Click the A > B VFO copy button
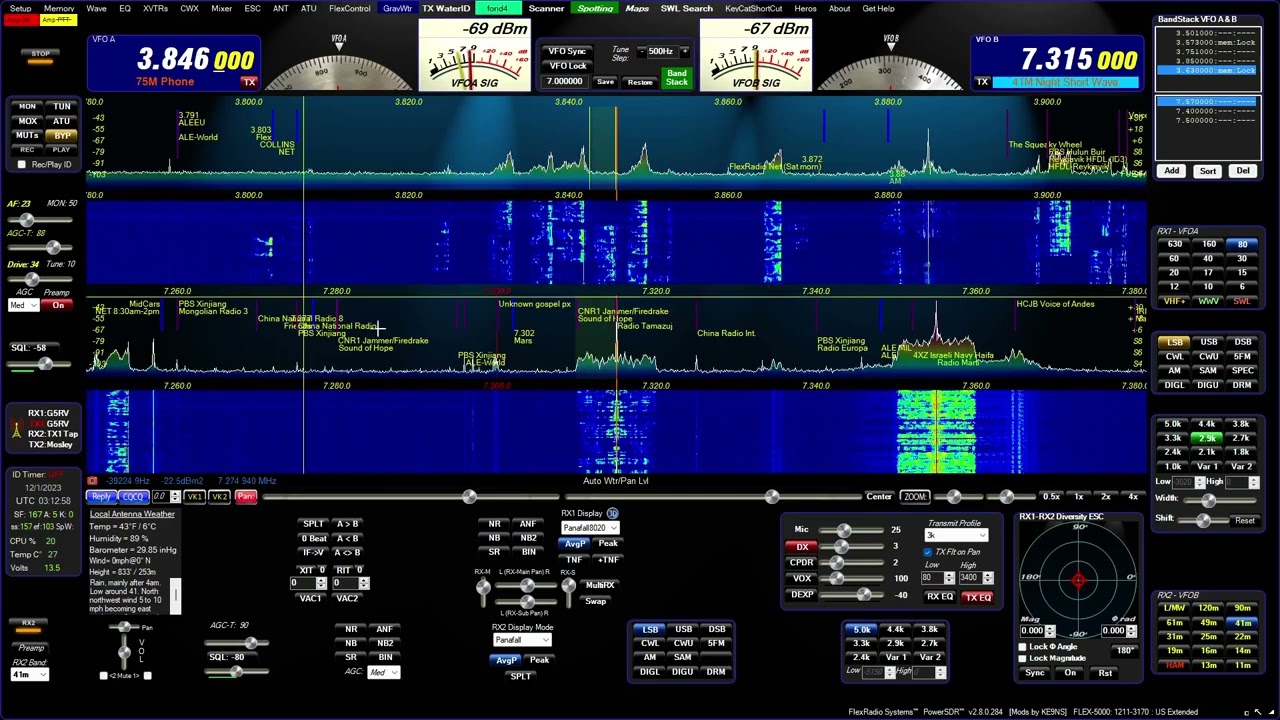 347,524
